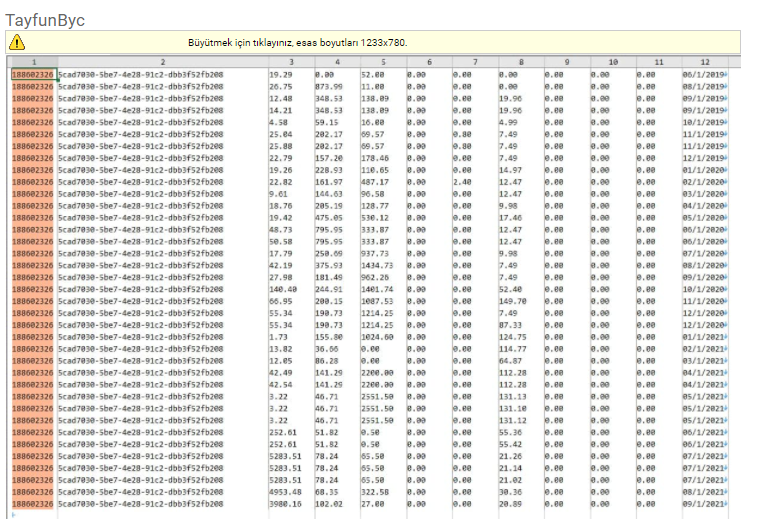Click cell with value 102.02

329,504
